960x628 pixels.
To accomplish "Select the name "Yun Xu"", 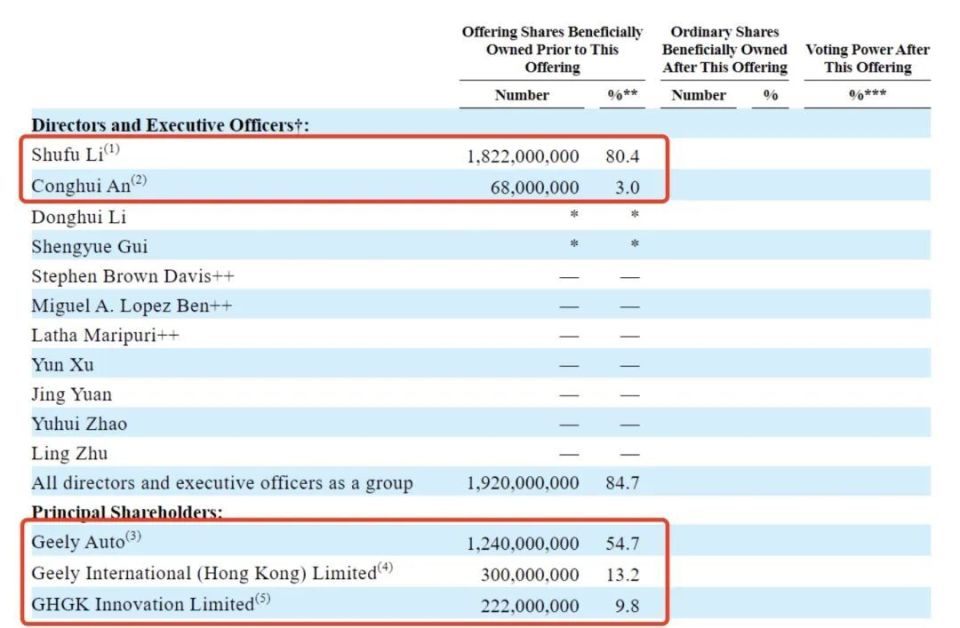I will (62, 365).
